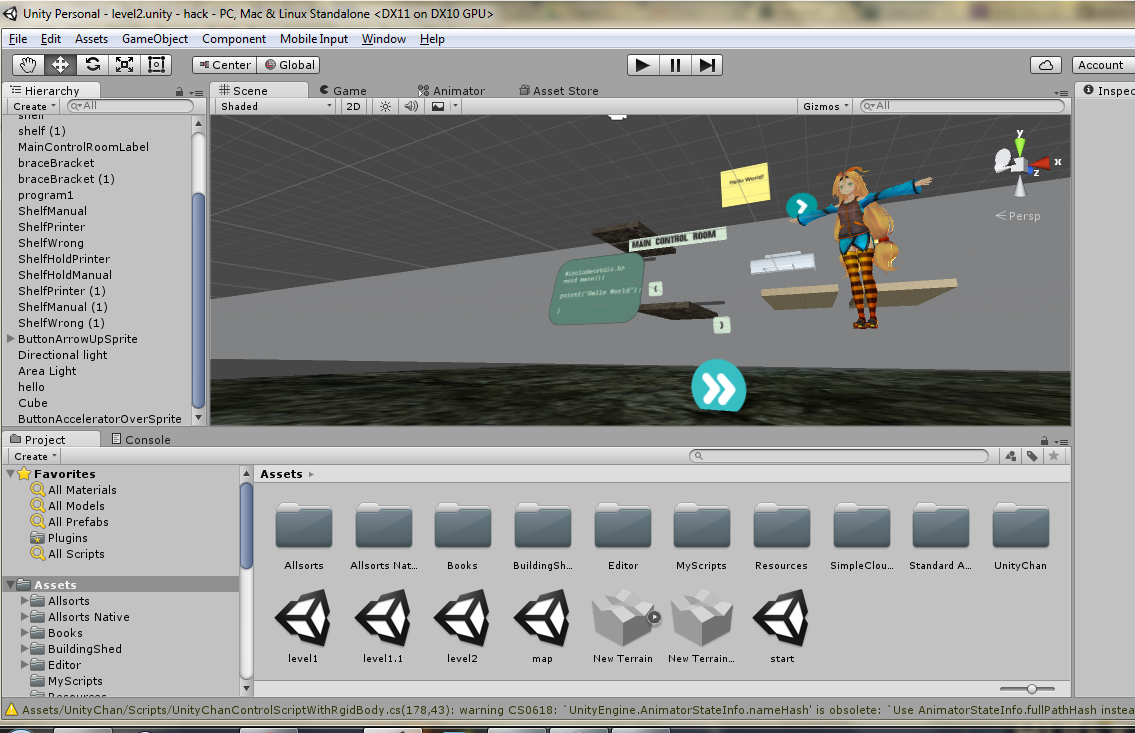Pause the game preview
1135x733 pixels.
tap(675, 65)
